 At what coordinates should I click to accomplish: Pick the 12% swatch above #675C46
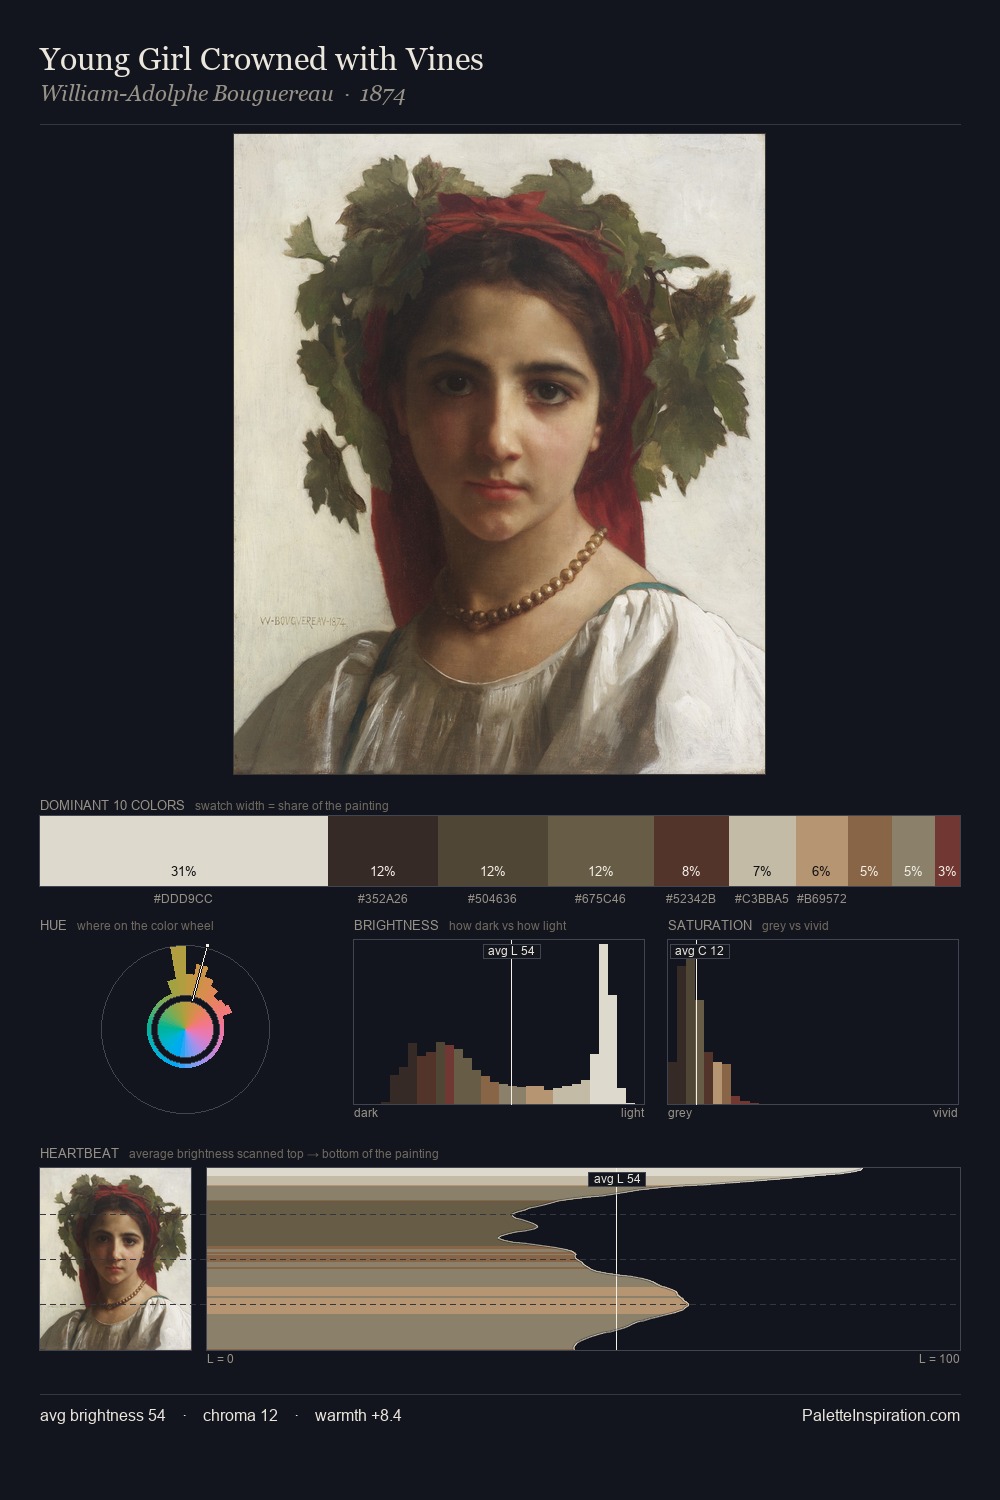click(x=601, y=851)
